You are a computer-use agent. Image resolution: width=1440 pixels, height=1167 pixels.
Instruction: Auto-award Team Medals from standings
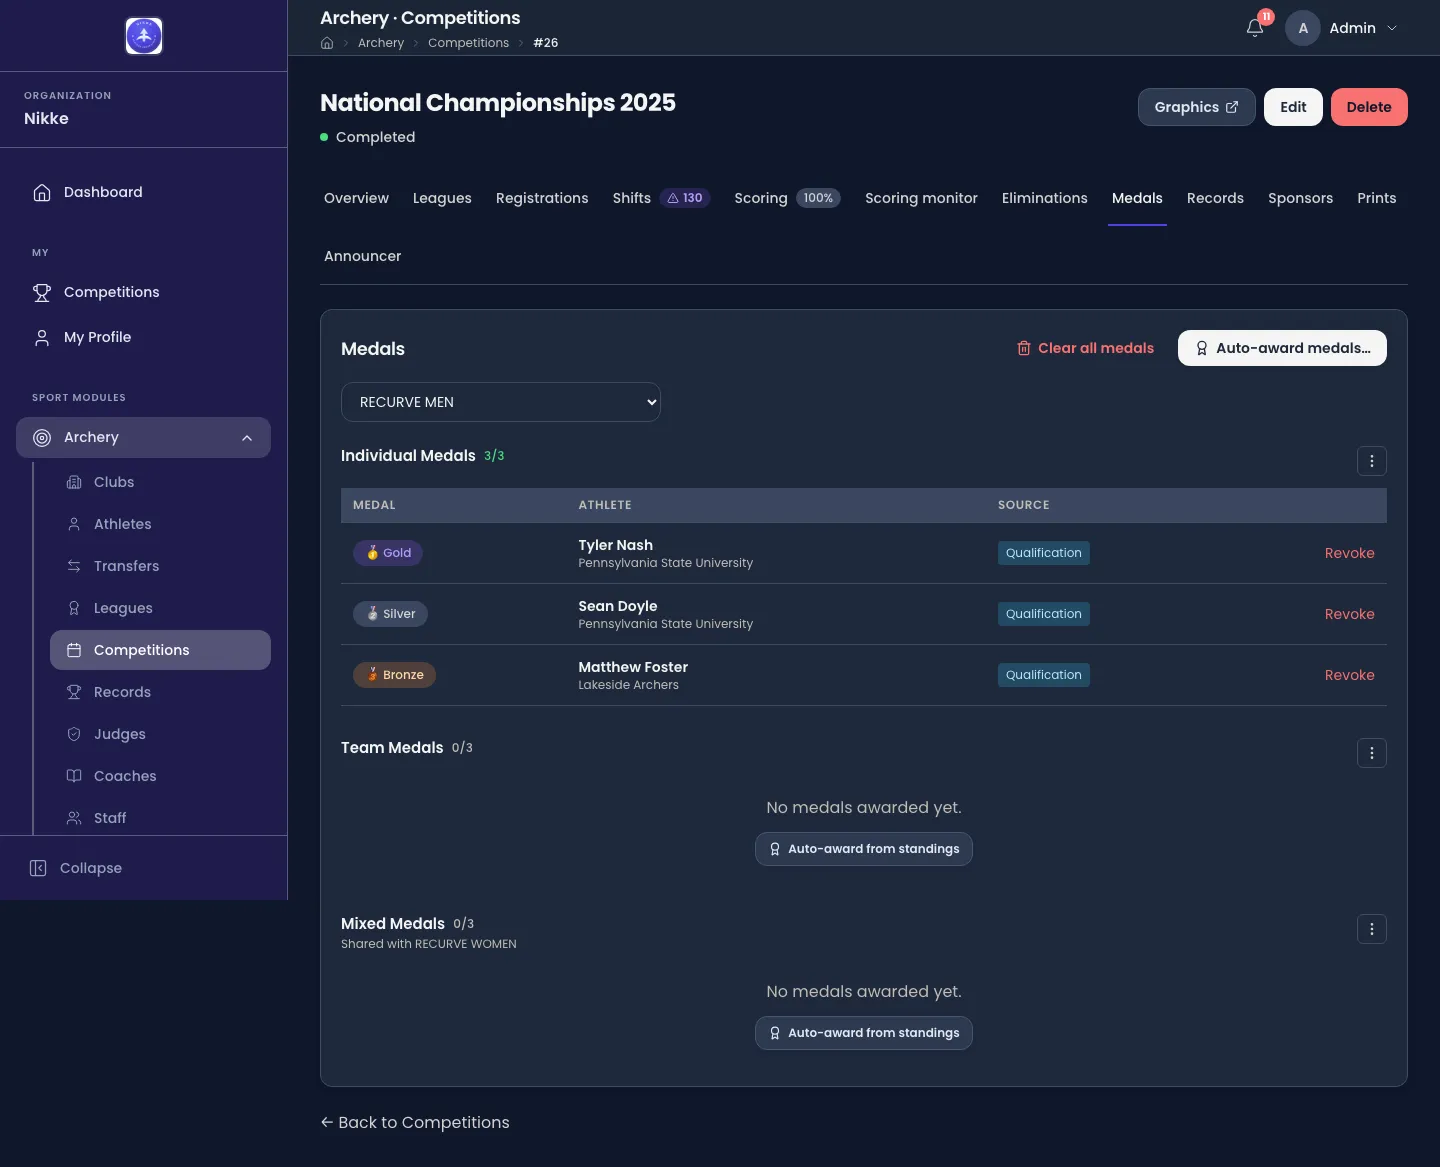pos(864,849)
